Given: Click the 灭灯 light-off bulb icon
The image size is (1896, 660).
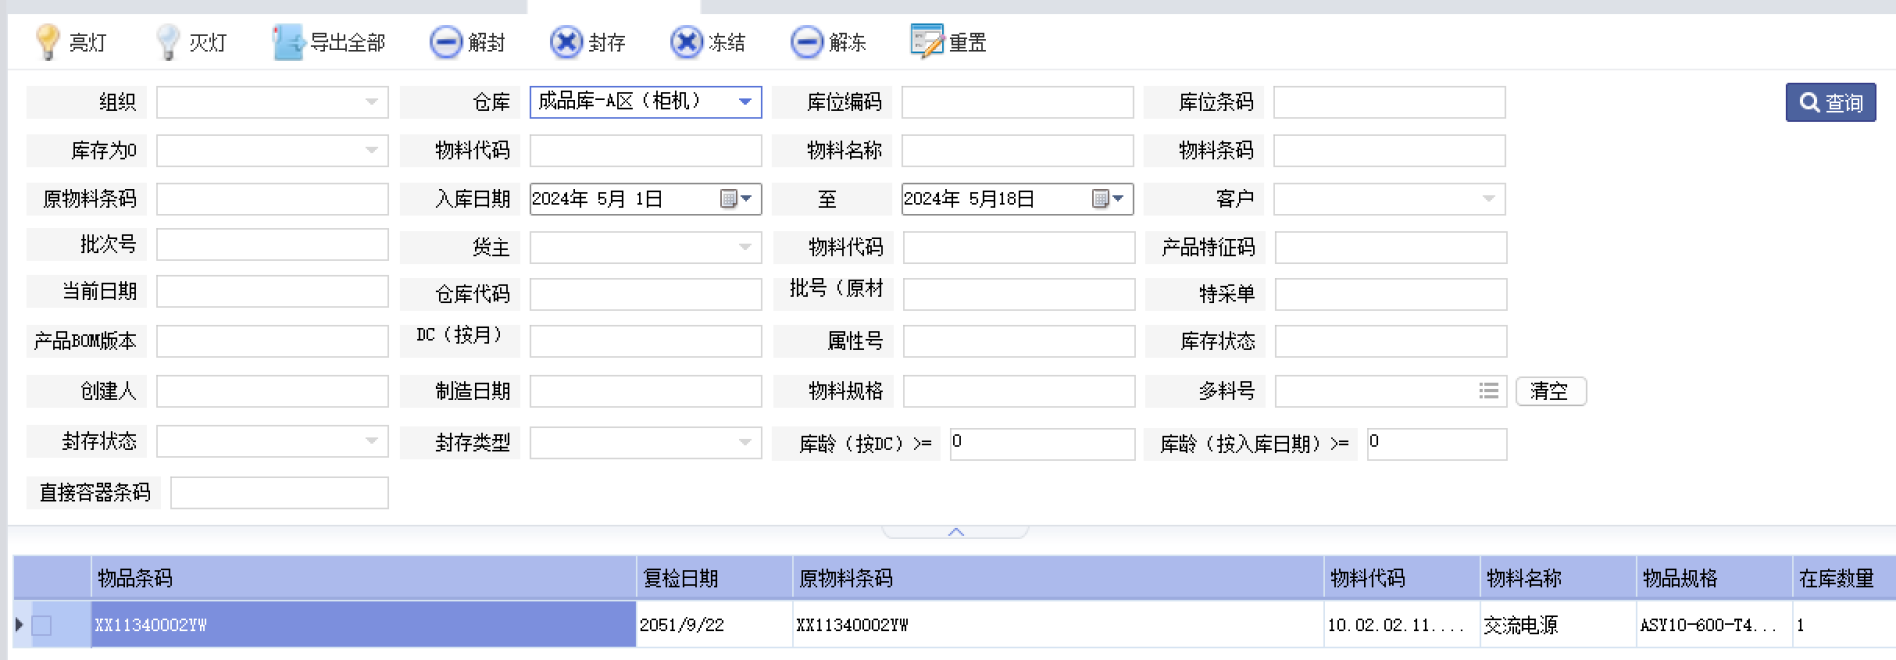Looking at the screenshot, I should tap(167, 42).
